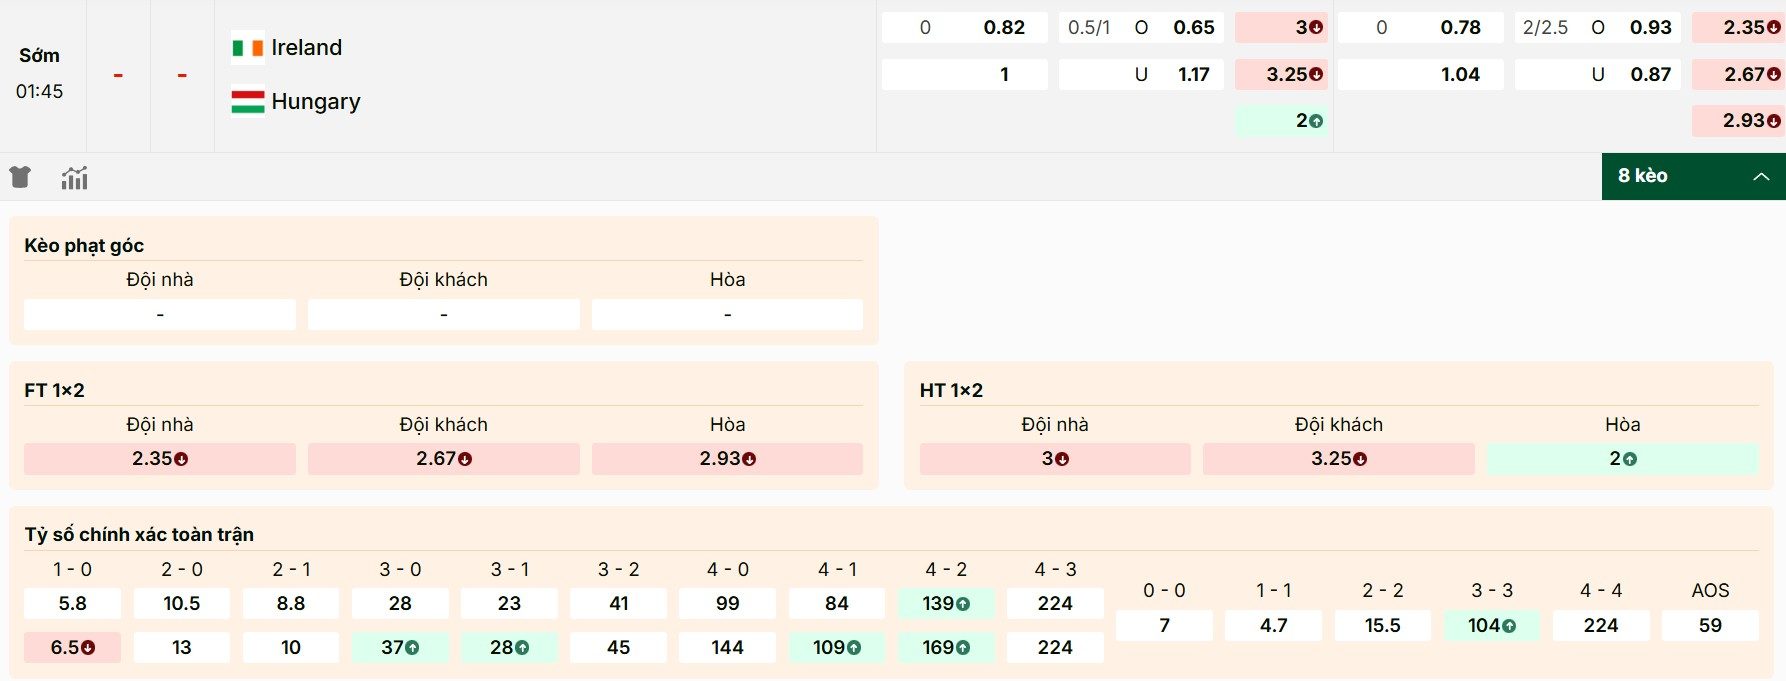Choose HT 1x2 draw odds 2
The height and width of the screenshot is (681, 1786).
pos(1622,459)
